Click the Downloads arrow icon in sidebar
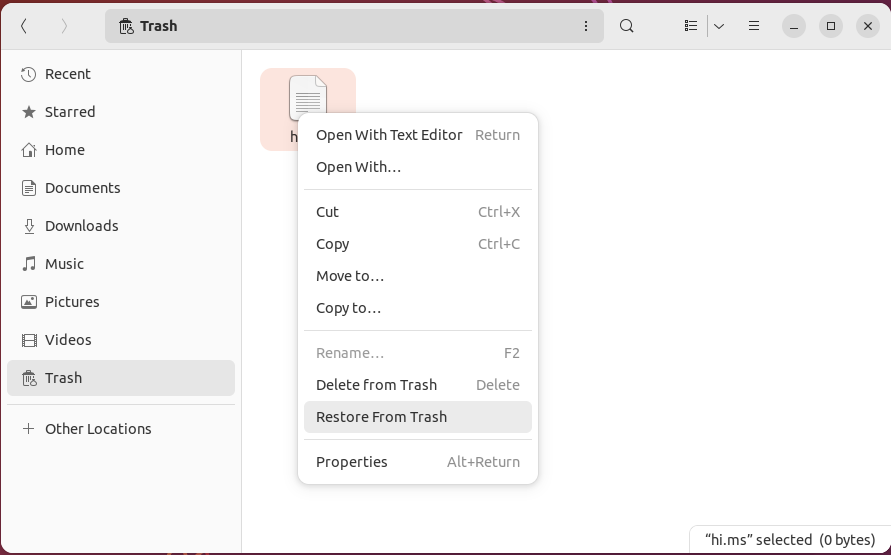This screenshot has width=891, height=555. [28, 226]
